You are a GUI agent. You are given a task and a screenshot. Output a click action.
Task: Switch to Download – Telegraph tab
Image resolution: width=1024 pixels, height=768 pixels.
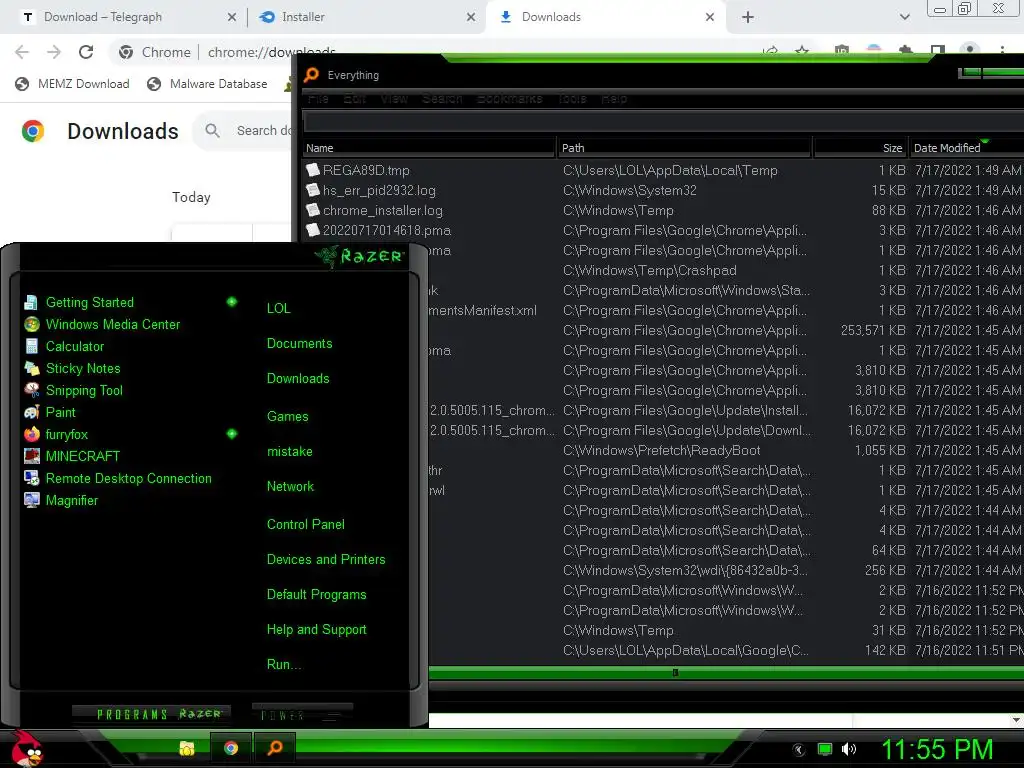(130, 17)
